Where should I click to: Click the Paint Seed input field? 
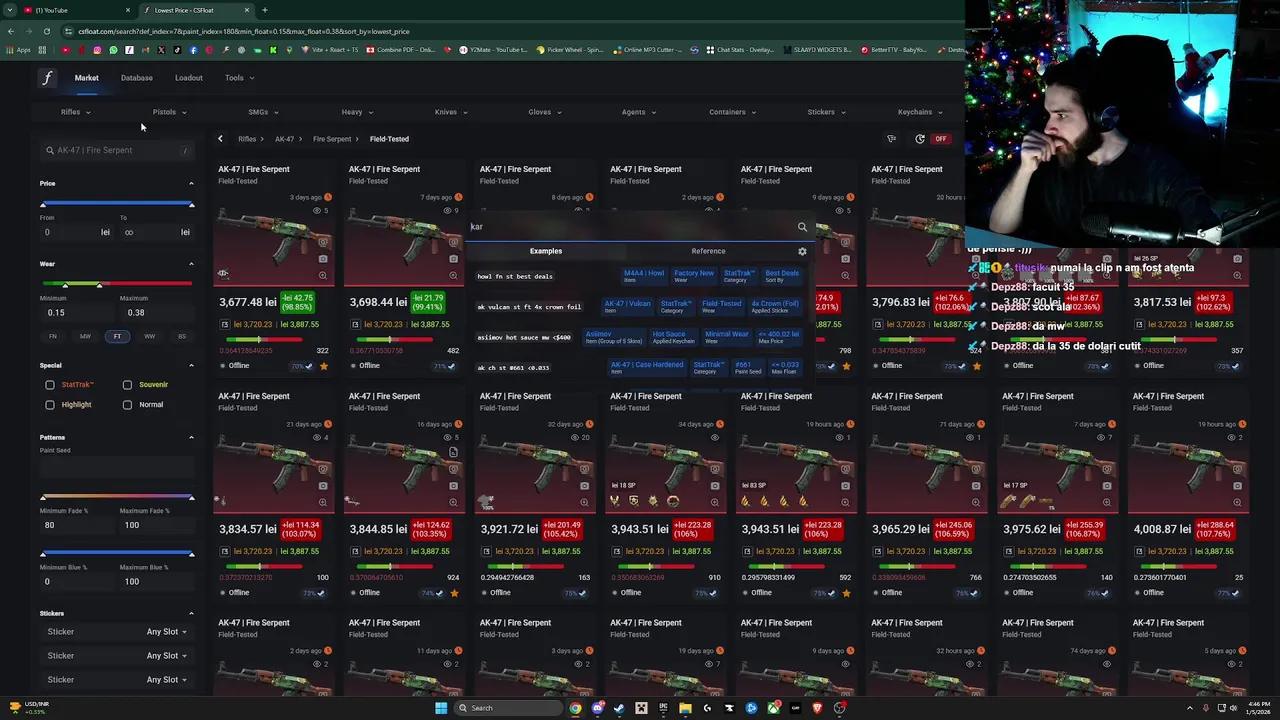(x=116, y=465)
